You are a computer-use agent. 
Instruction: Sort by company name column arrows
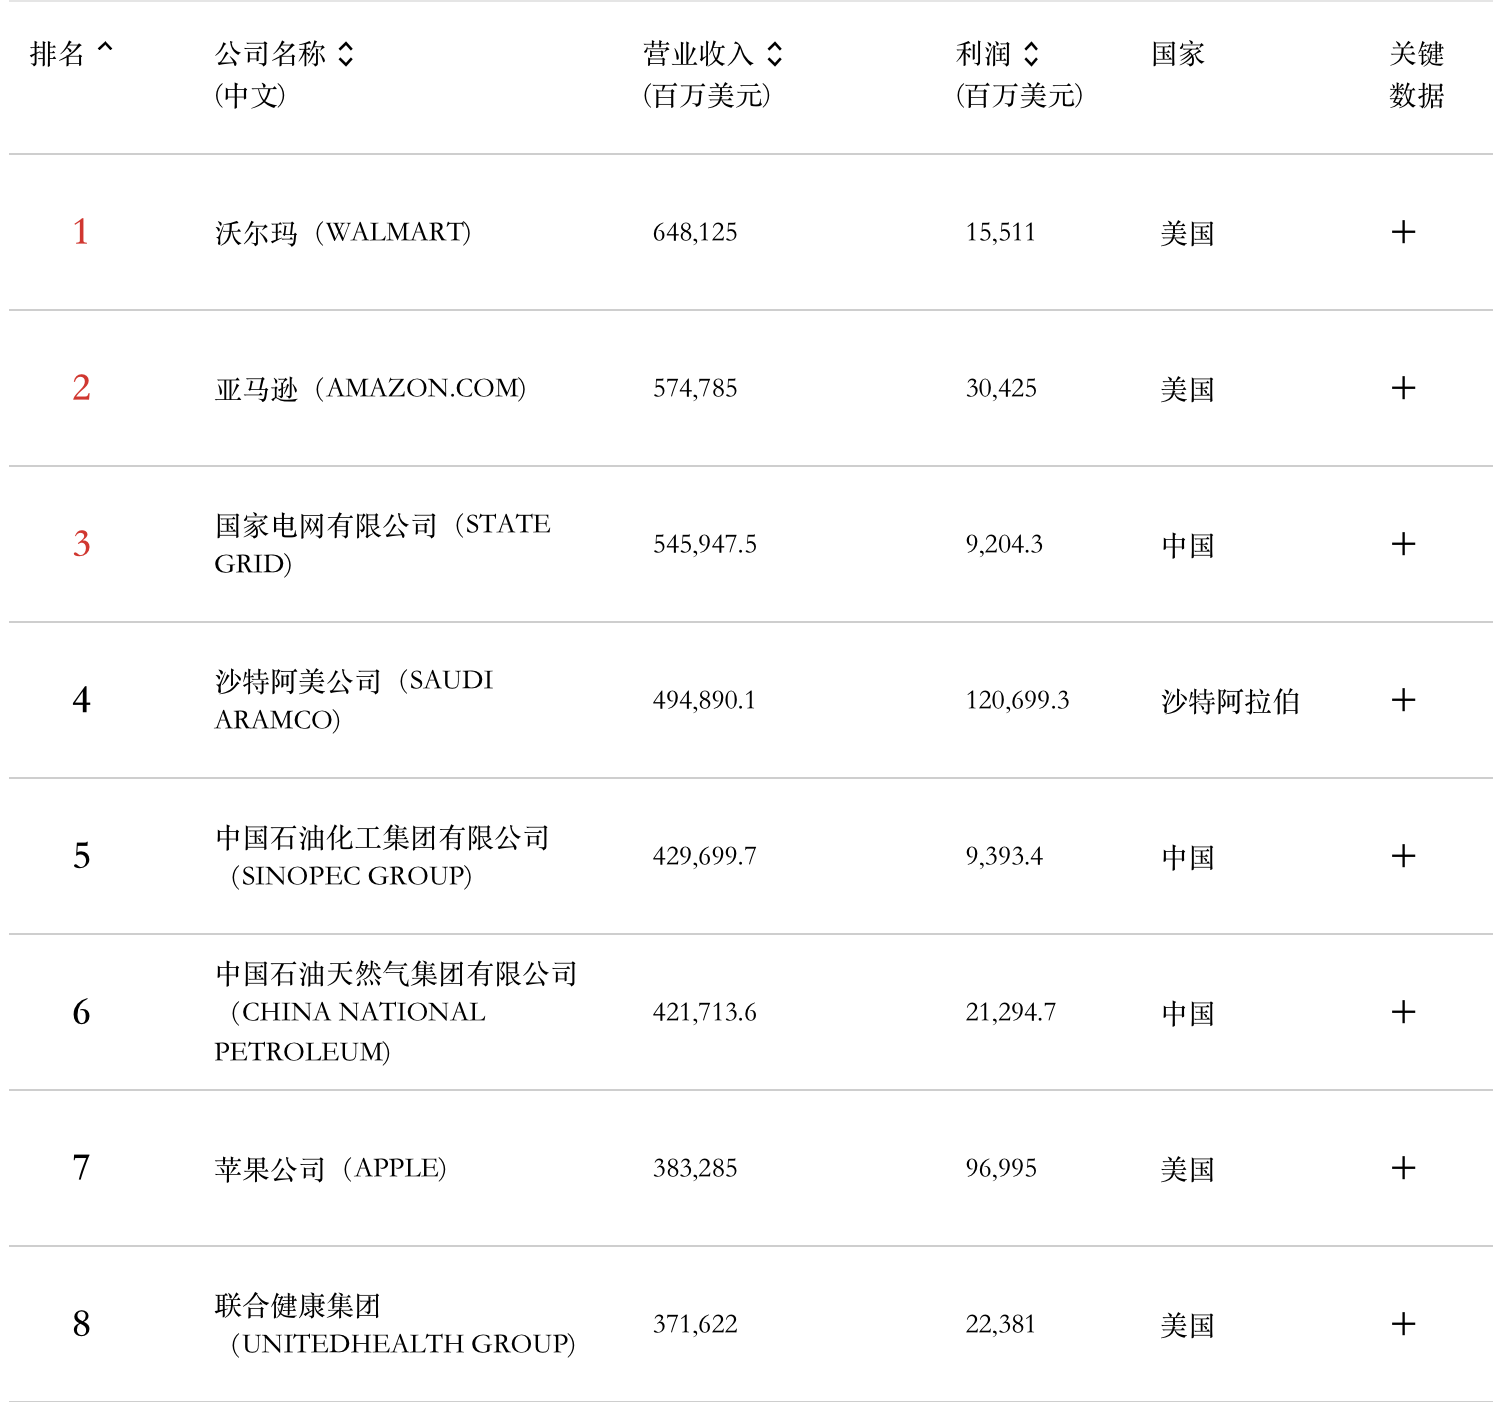[346, 54]
